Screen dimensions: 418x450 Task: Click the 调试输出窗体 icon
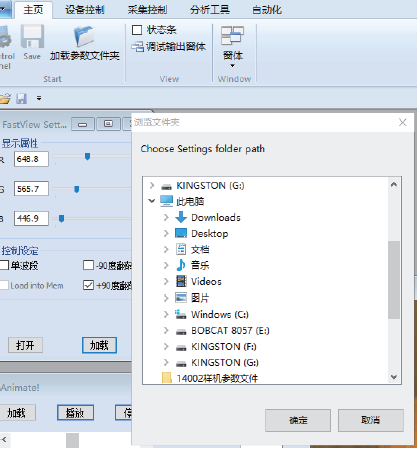pyautogui.click(x=137, y=47)
